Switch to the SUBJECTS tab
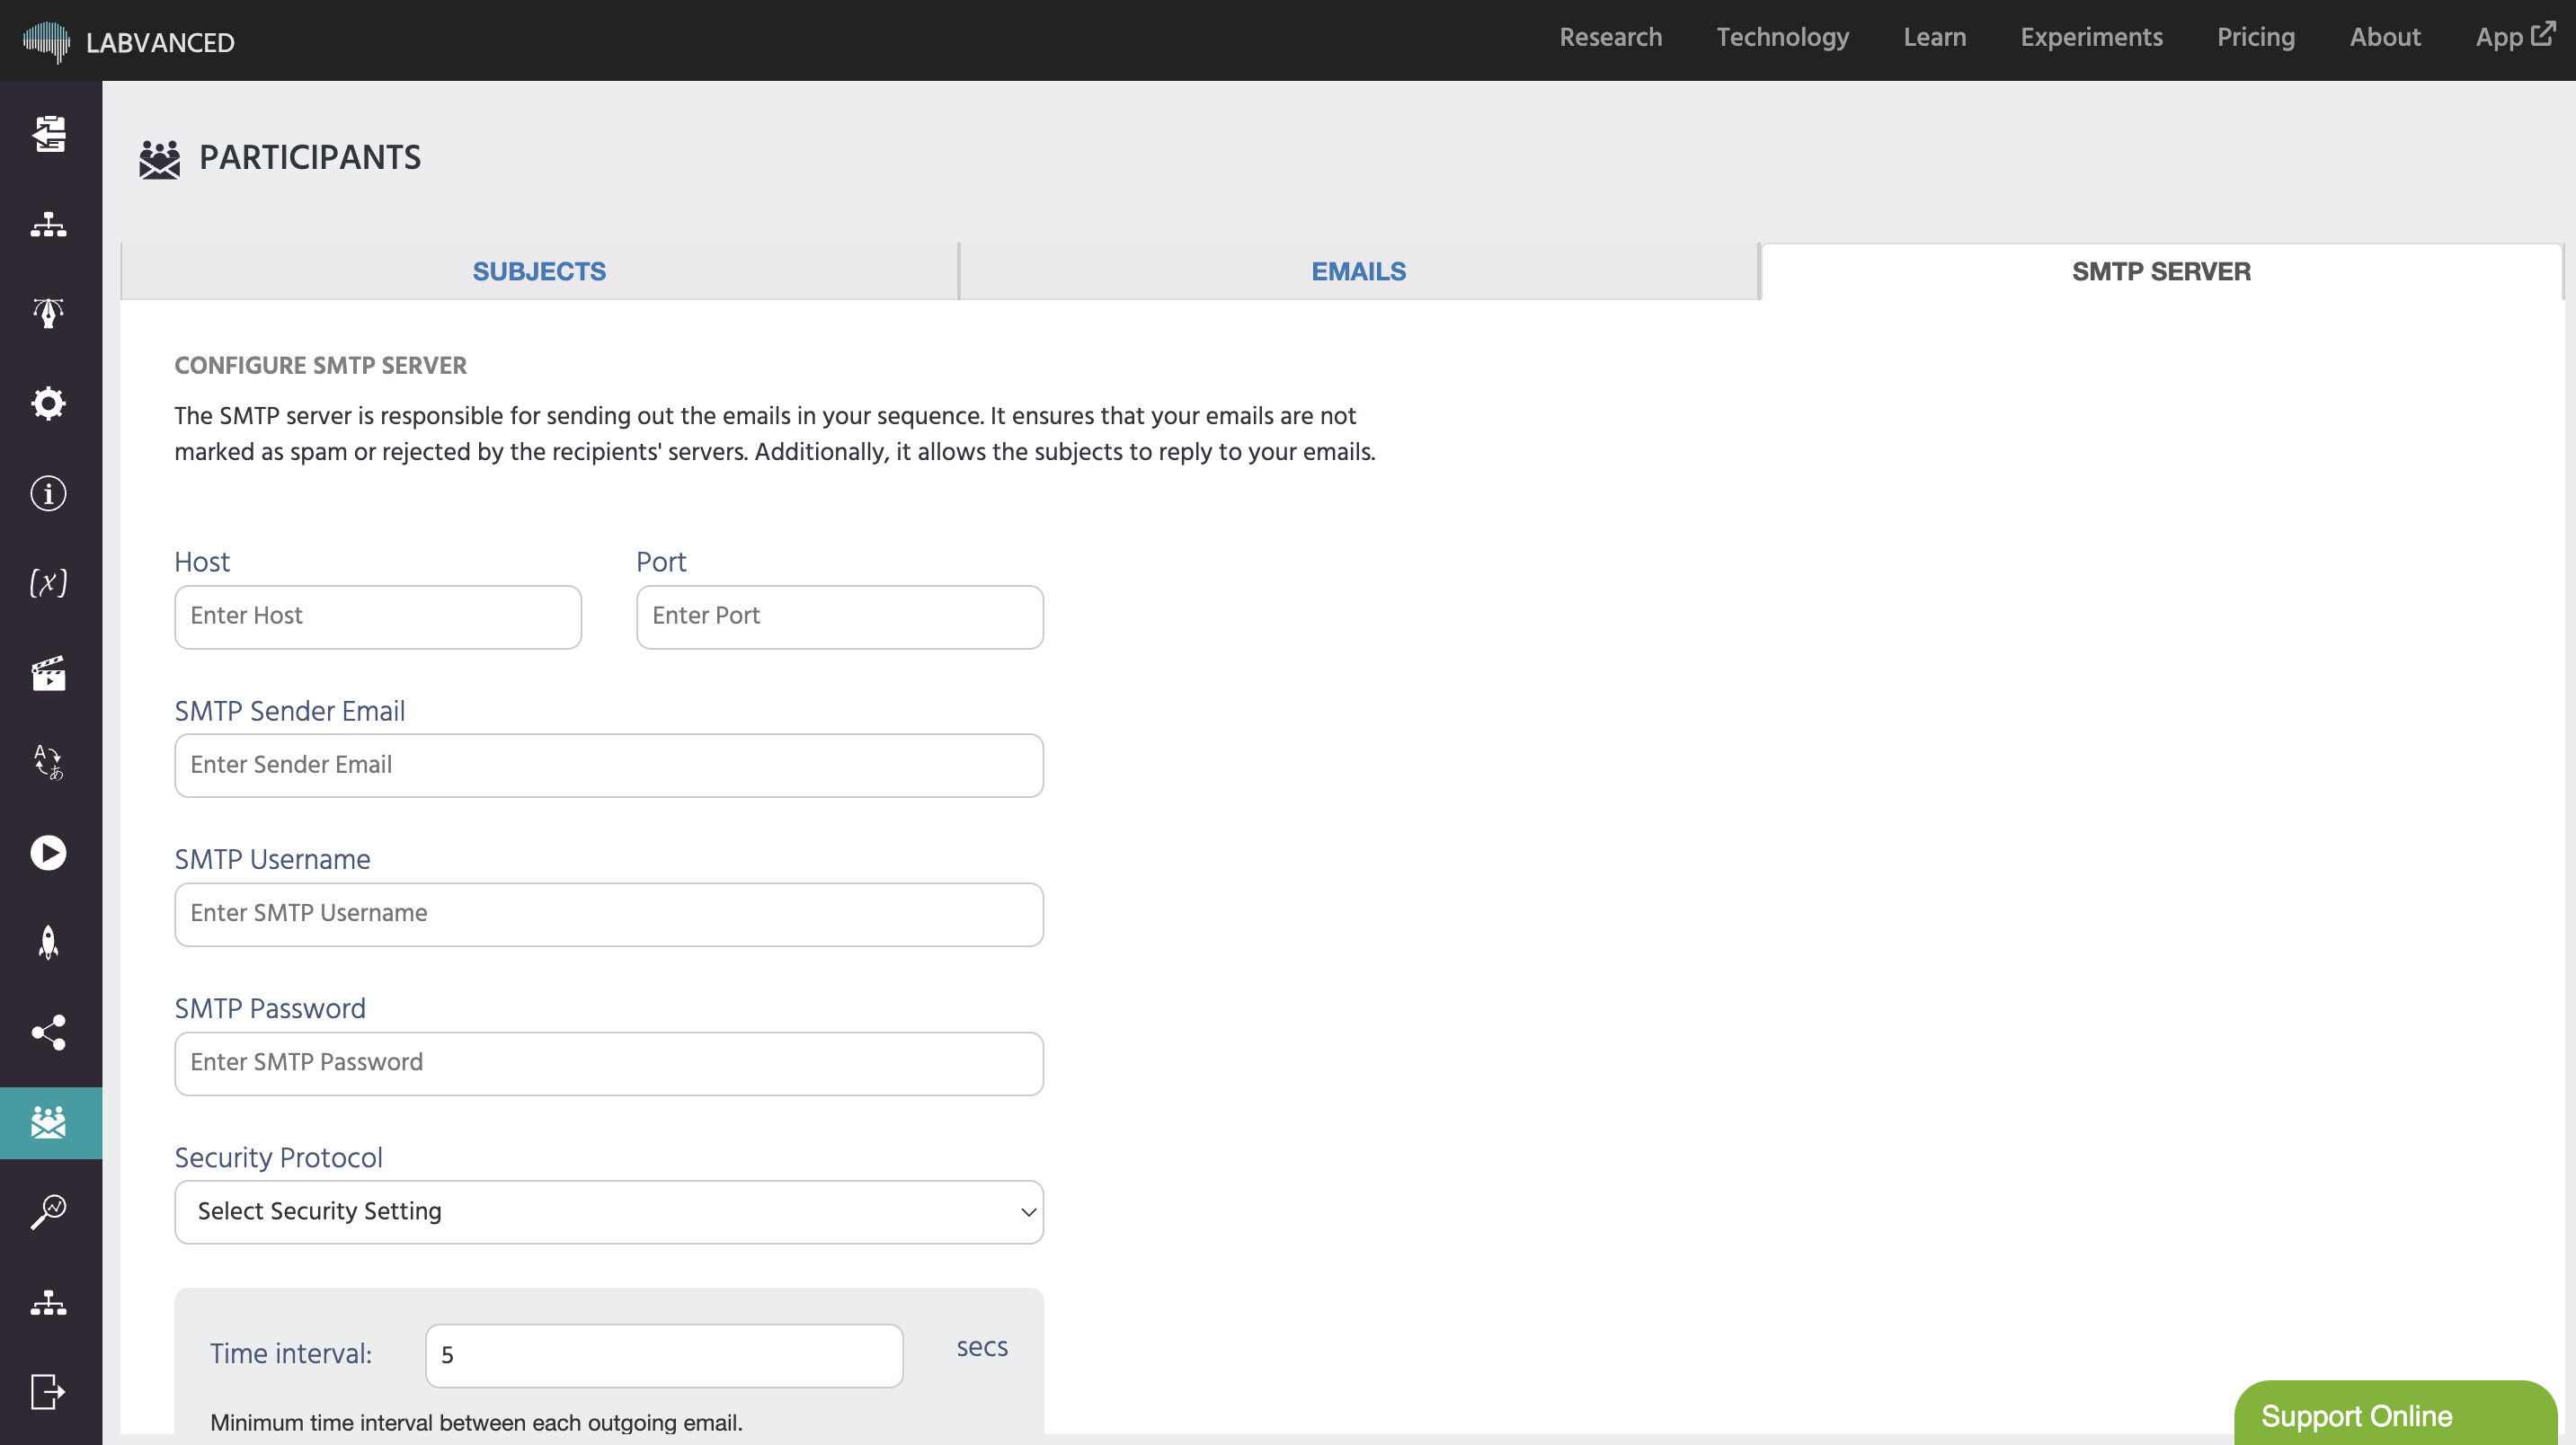 pyautogui.click(x=537, y=272)
